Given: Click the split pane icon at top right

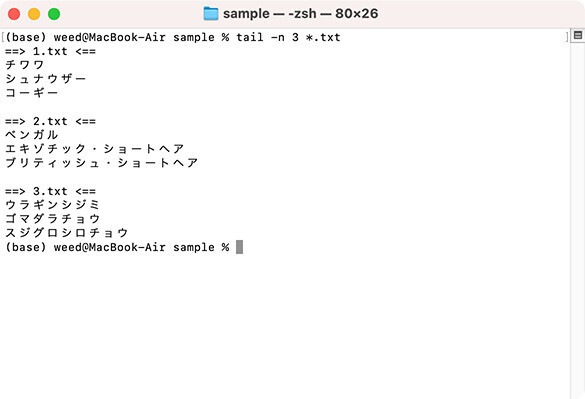Looking at the screenshot, I should click(578, 35).
